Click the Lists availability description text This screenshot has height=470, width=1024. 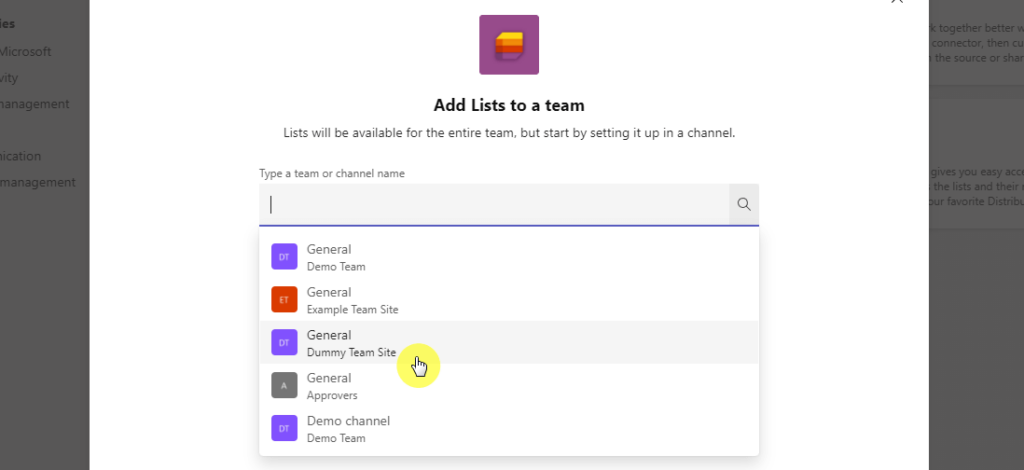[x=509, y=133]
